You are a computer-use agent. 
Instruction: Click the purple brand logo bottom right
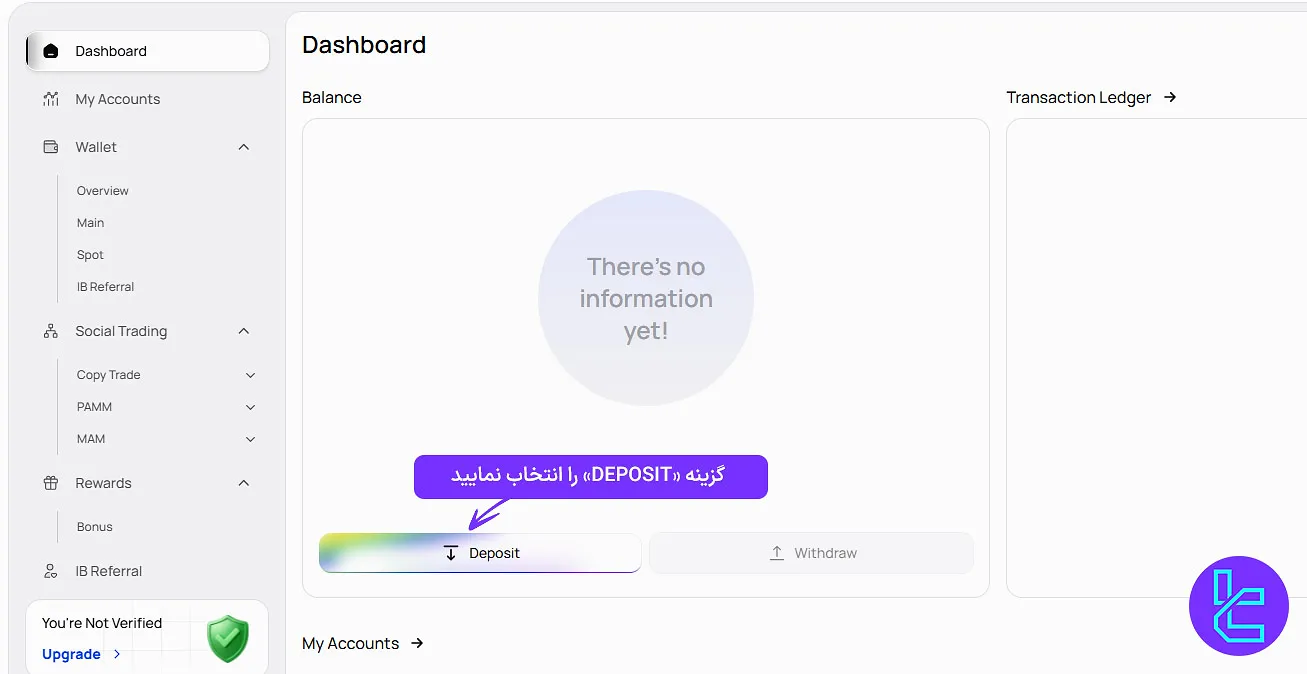pyautogui.click(x=1239, y=605)
